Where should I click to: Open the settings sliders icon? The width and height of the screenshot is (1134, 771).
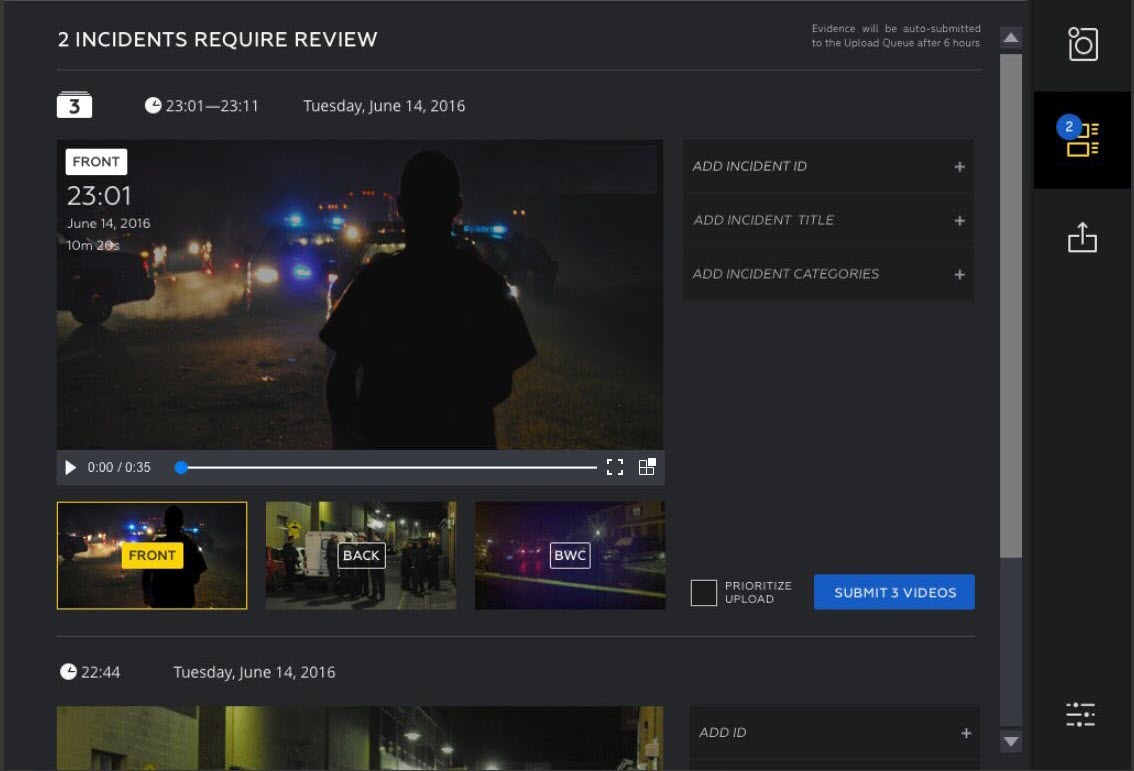point(1081,714)
